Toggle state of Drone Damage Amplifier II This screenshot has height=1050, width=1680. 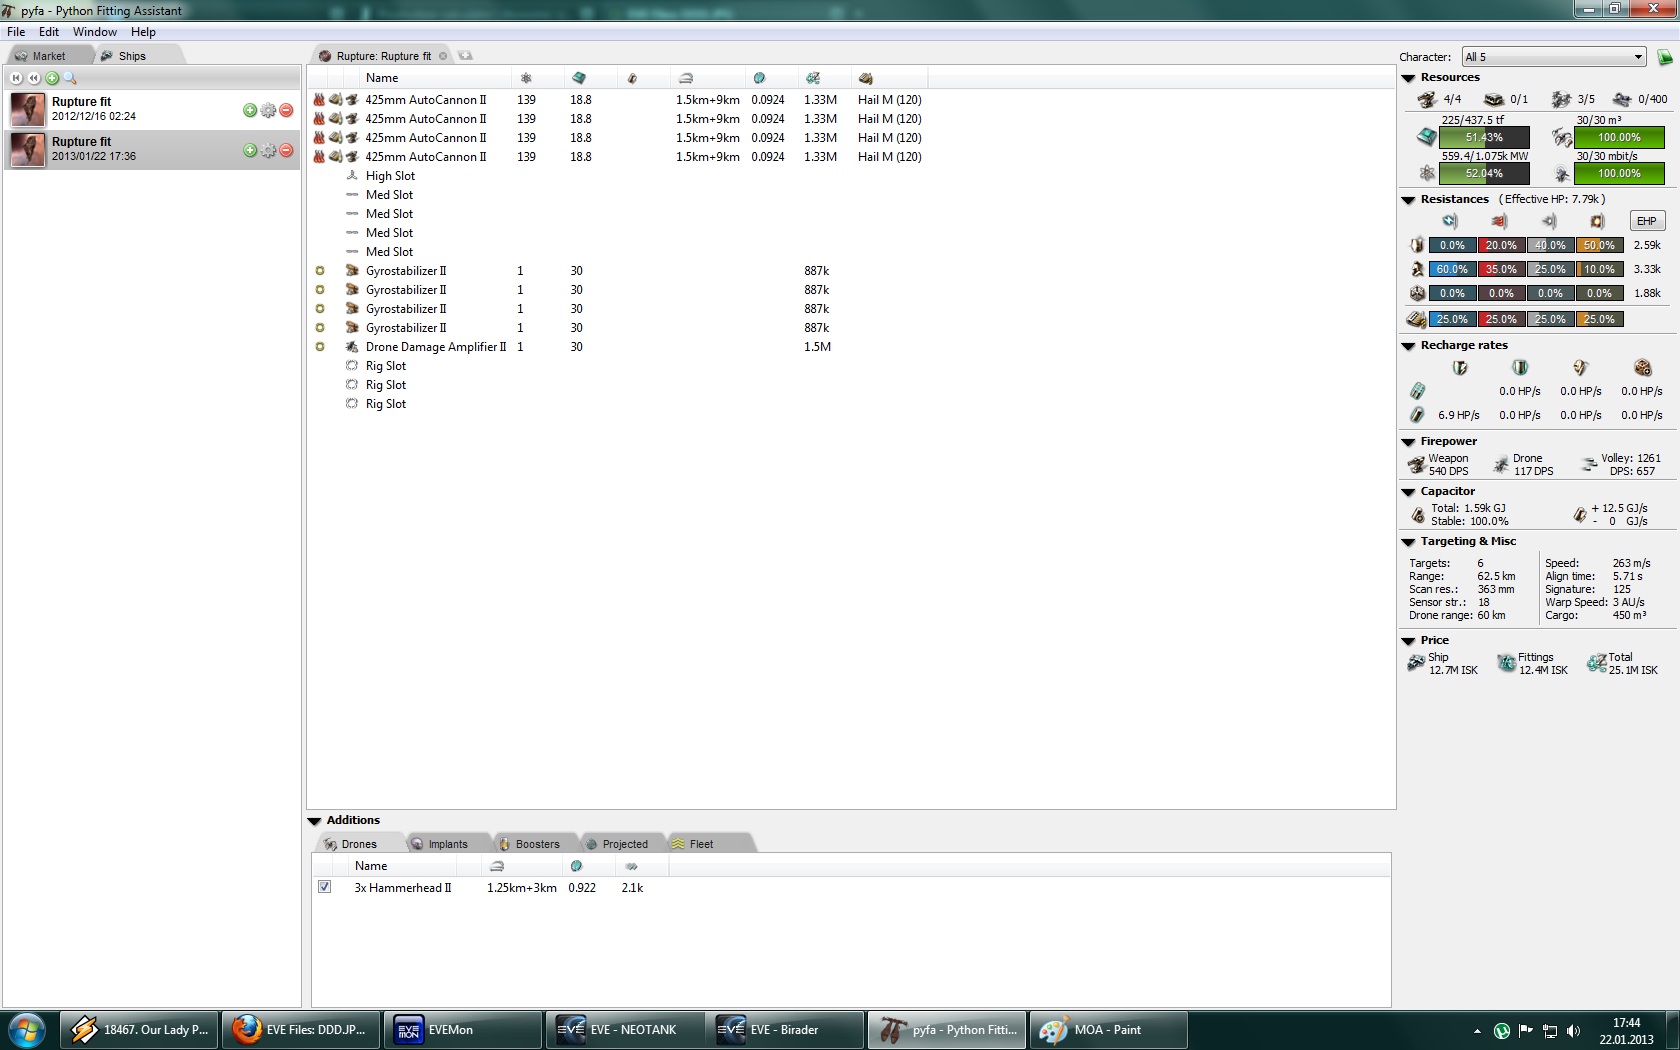click(x=320, y=347)
